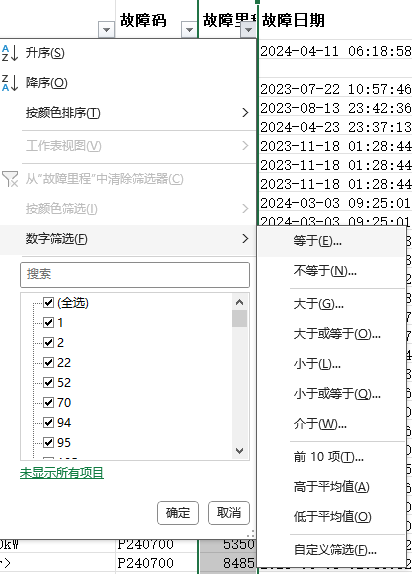Click cell 2023-08-13 23:42:36

coord(336,108)
